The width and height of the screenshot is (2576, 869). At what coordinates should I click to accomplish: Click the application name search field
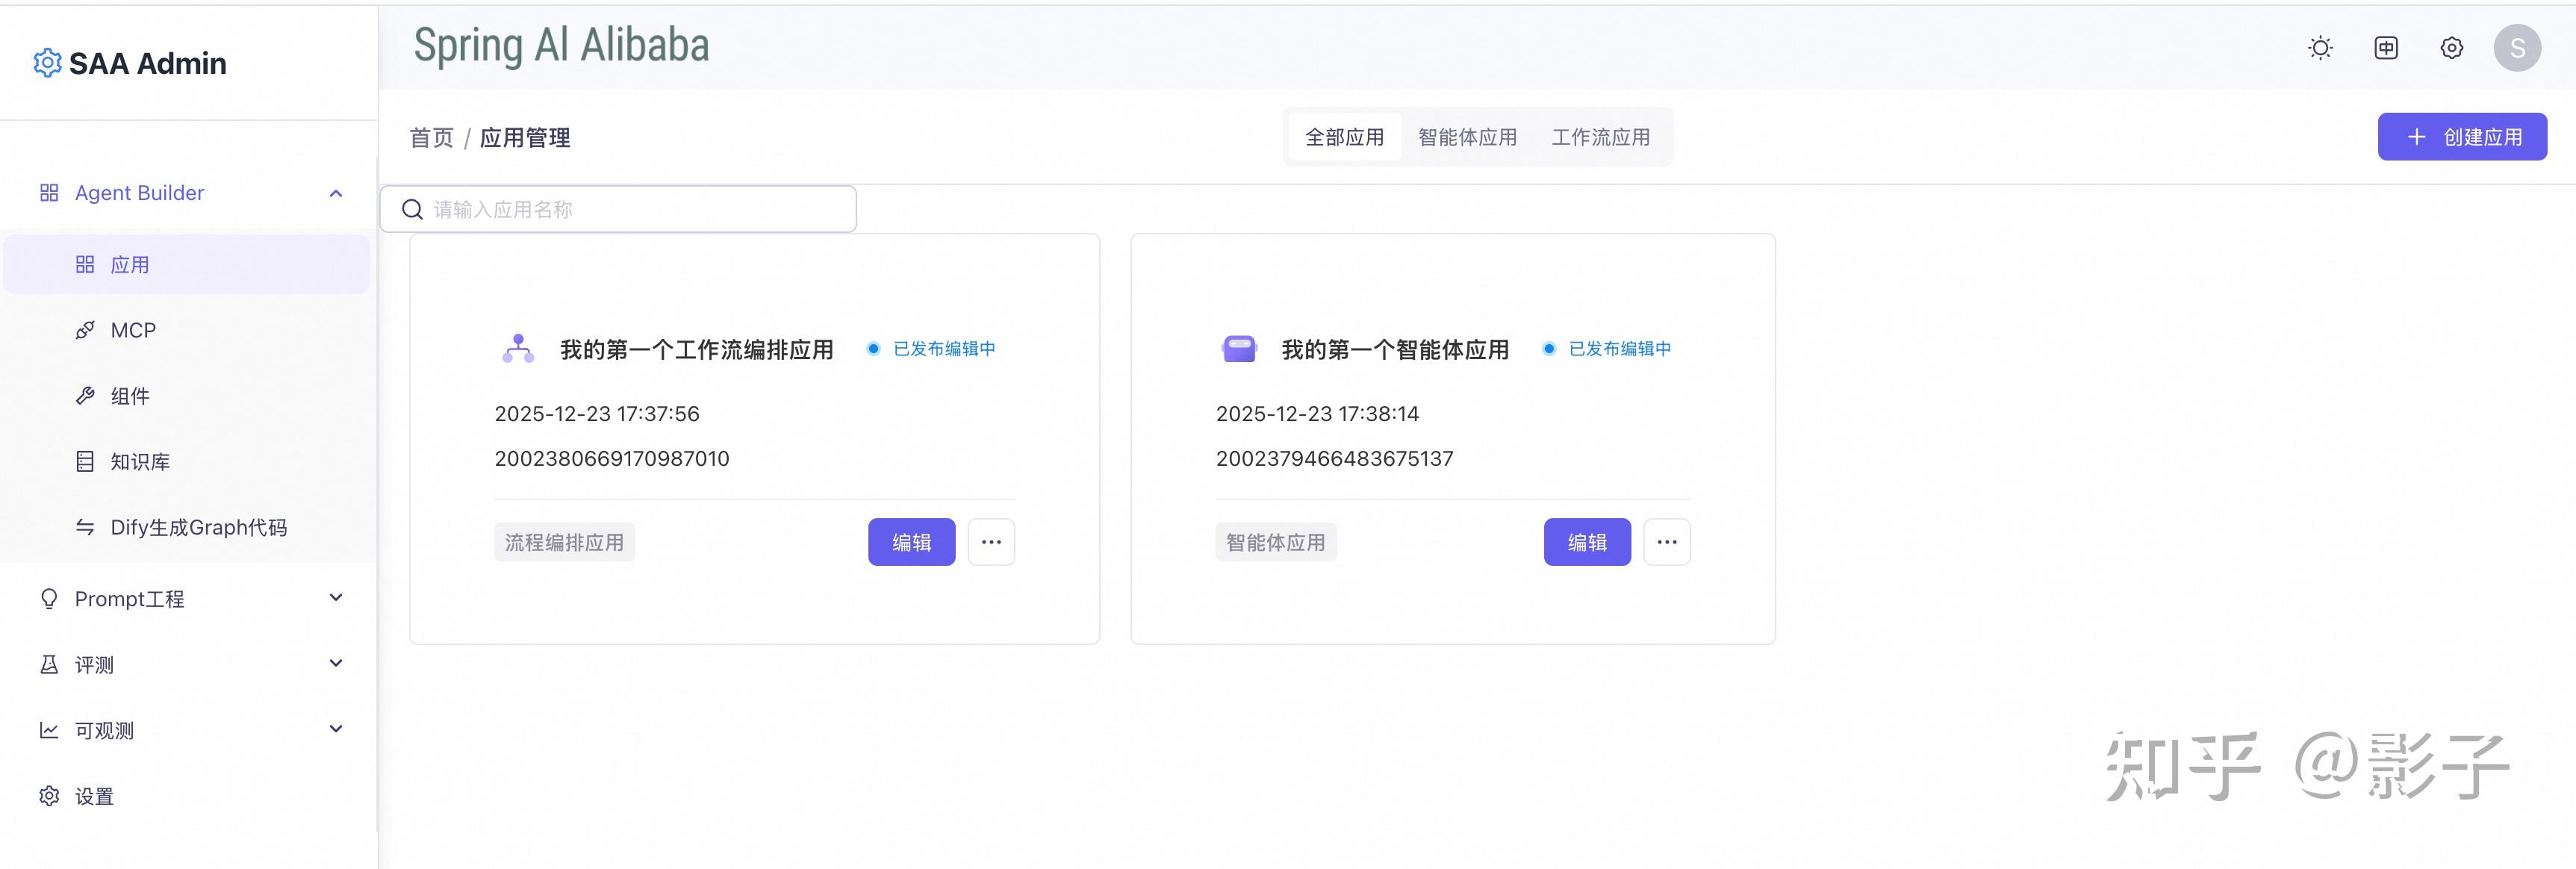(617, 209)
